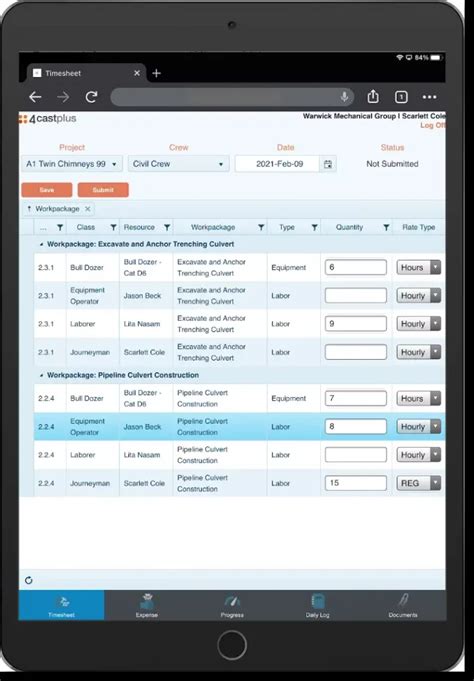
Task: Reload the page with browser refresh icon
Action: click(91, 97)
